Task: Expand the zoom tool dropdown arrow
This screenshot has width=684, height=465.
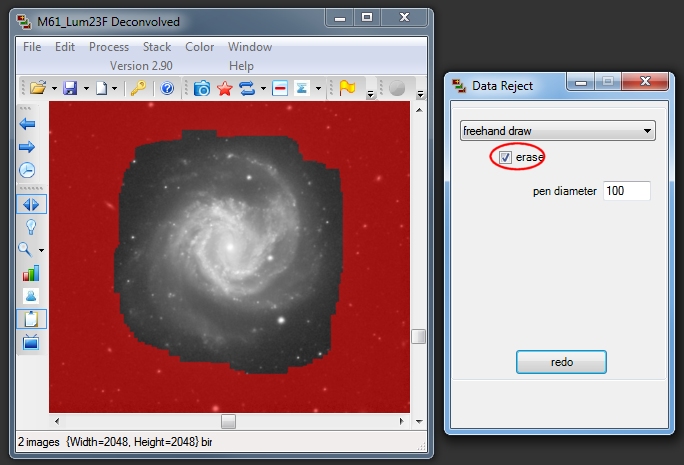Action: pos(41,250)
